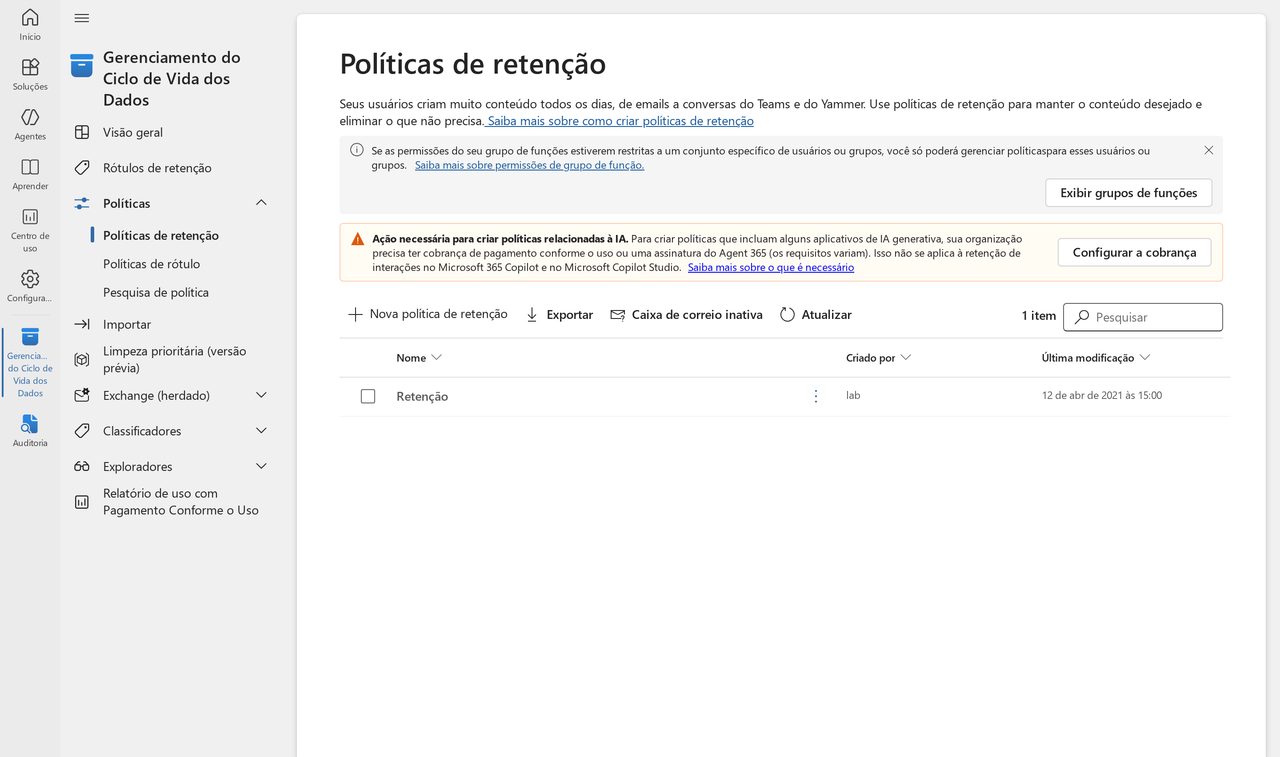
Task: Expand the Classificadores chevron
Action: point(261,431)
